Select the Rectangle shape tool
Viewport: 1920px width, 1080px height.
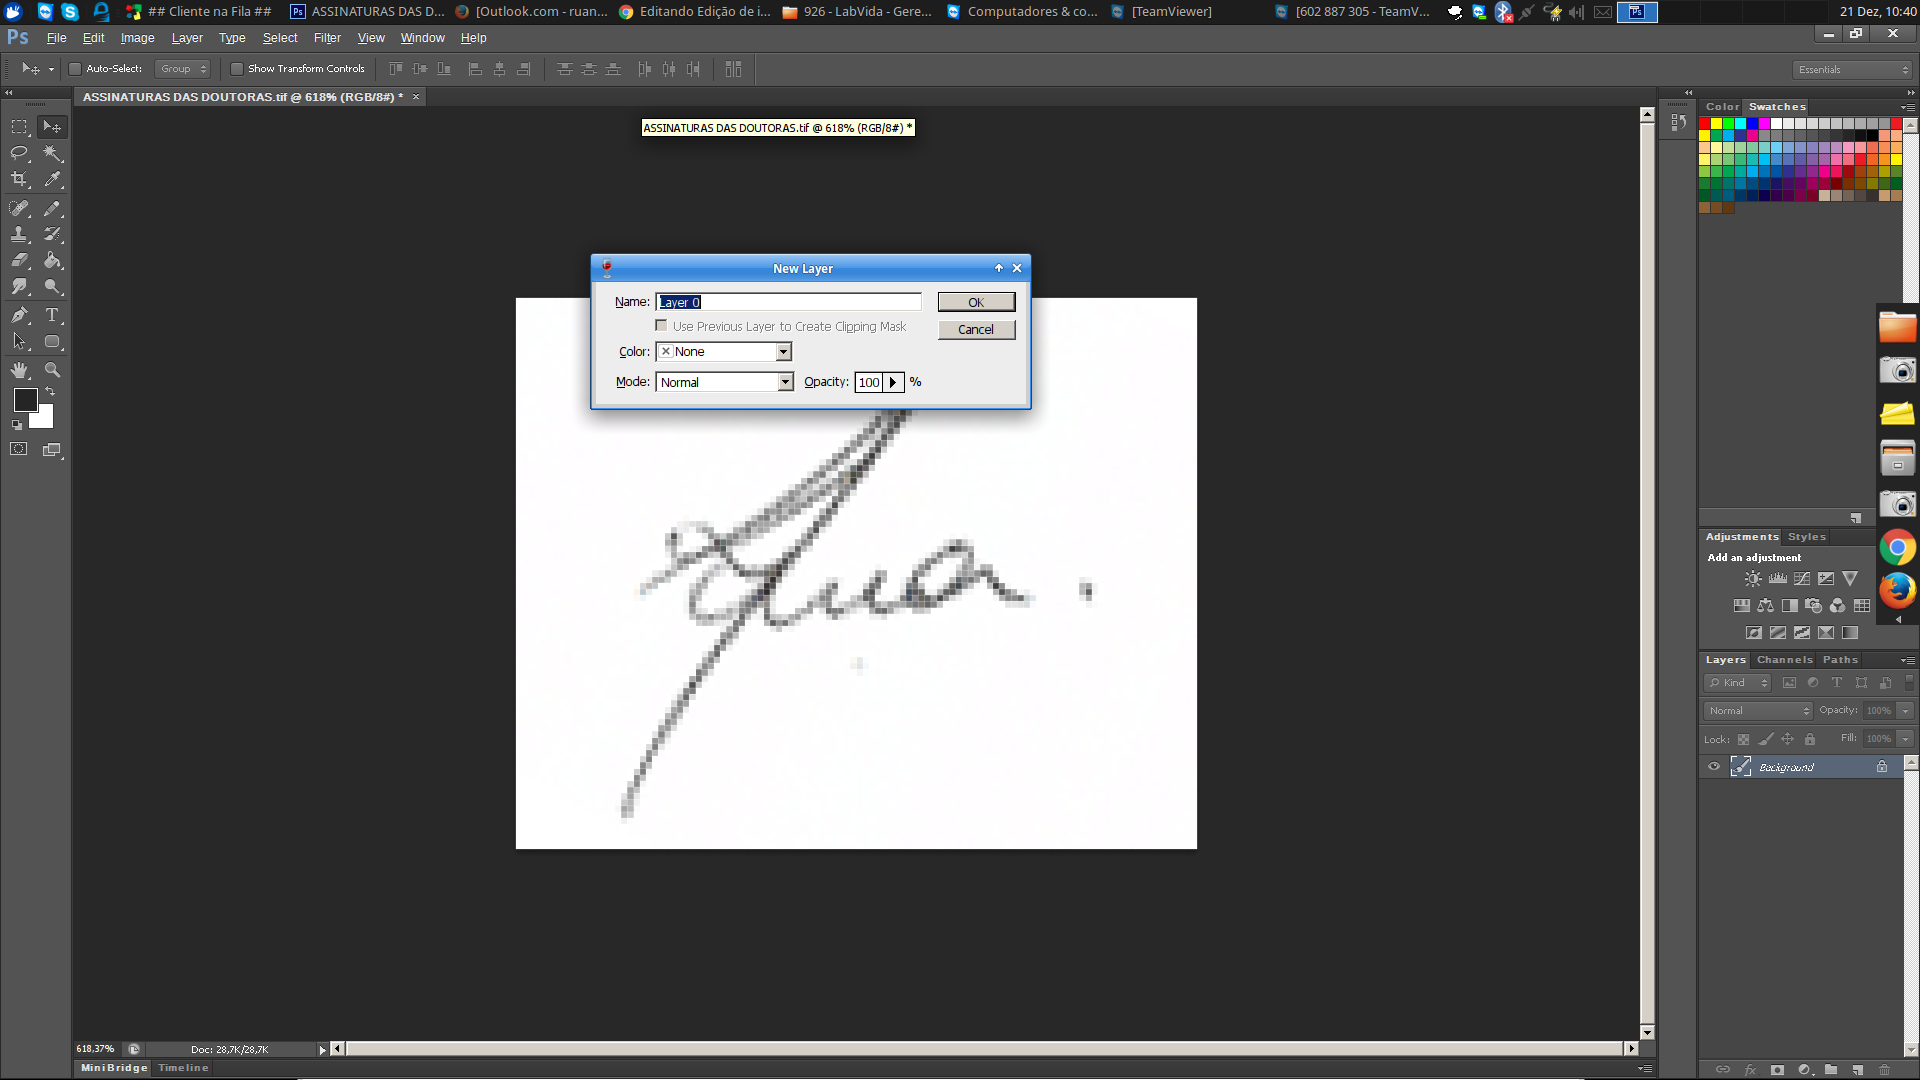[53, 341]
